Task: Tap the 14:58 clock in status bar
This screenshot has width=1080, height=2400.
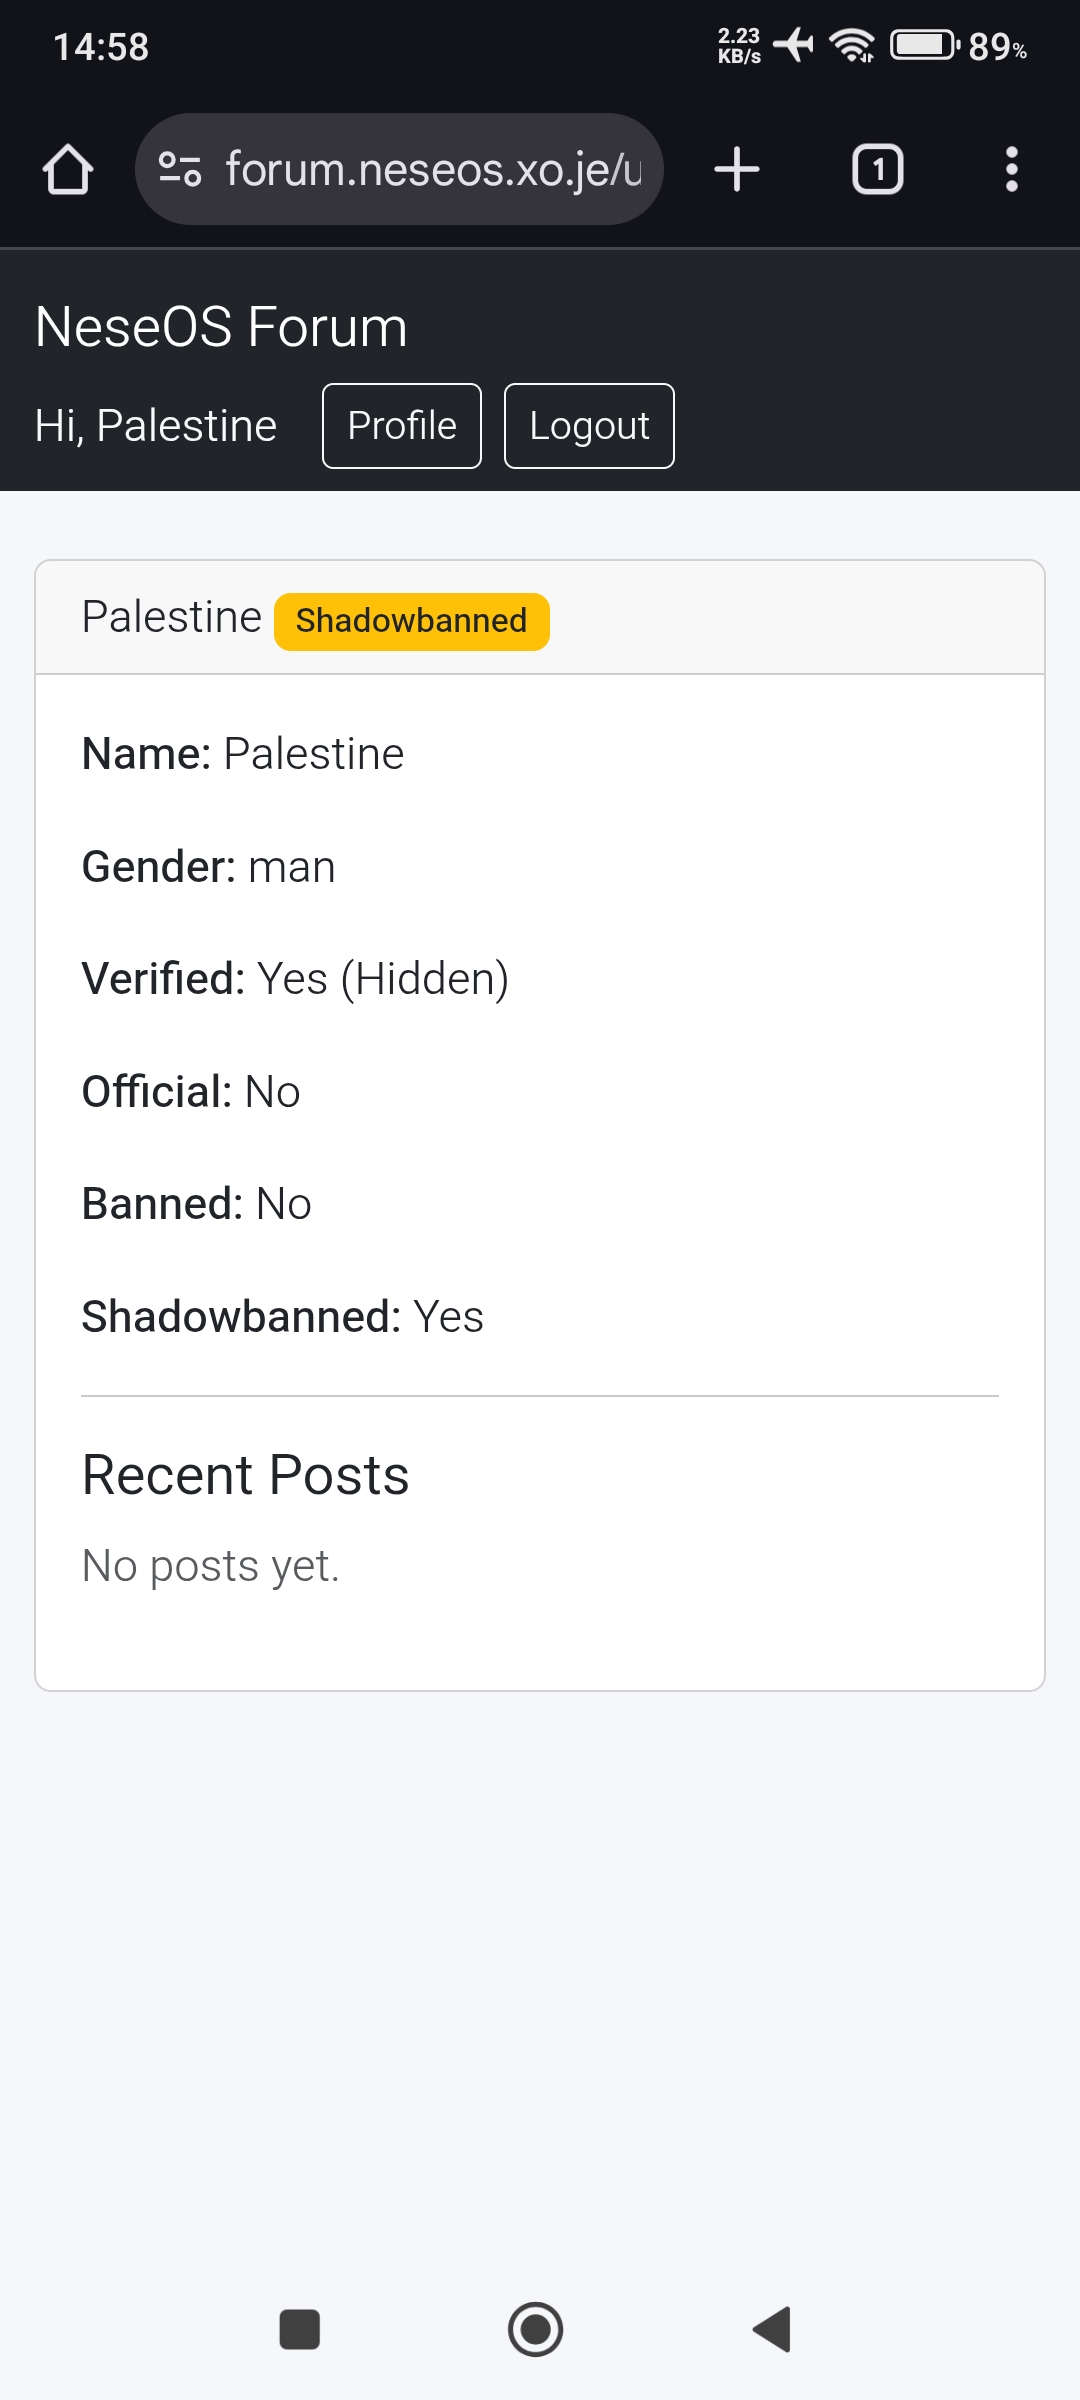Action: coord(101,47)
